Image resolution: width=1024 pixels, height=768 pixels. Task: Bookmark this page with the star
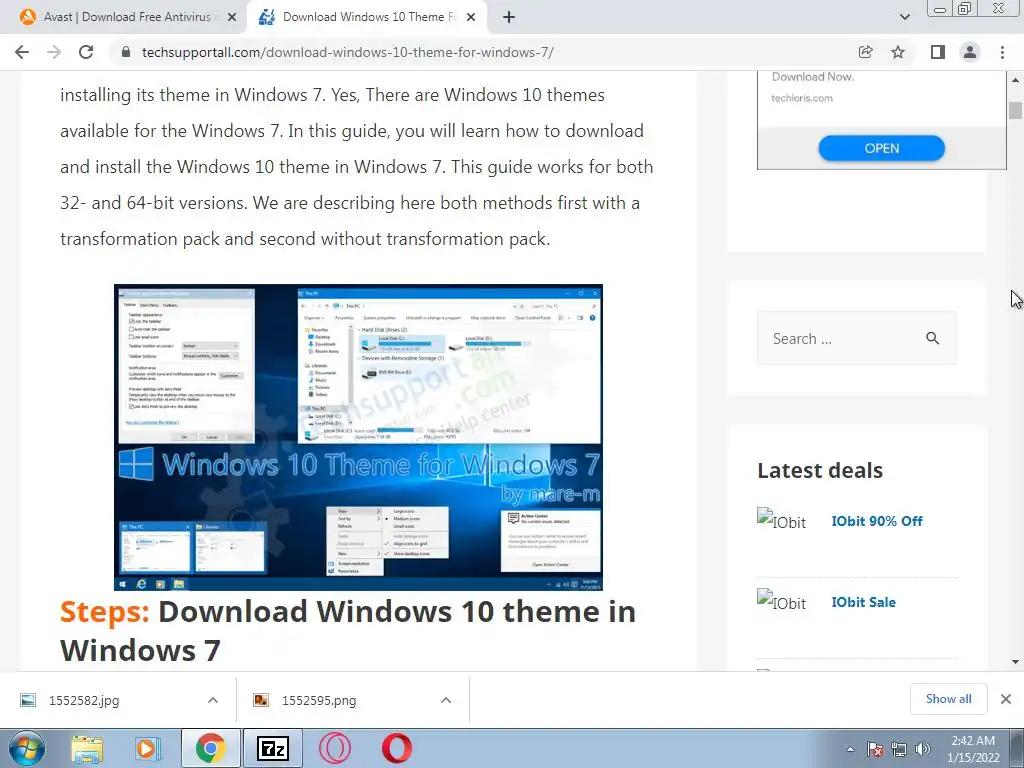(x=898, y=52)
